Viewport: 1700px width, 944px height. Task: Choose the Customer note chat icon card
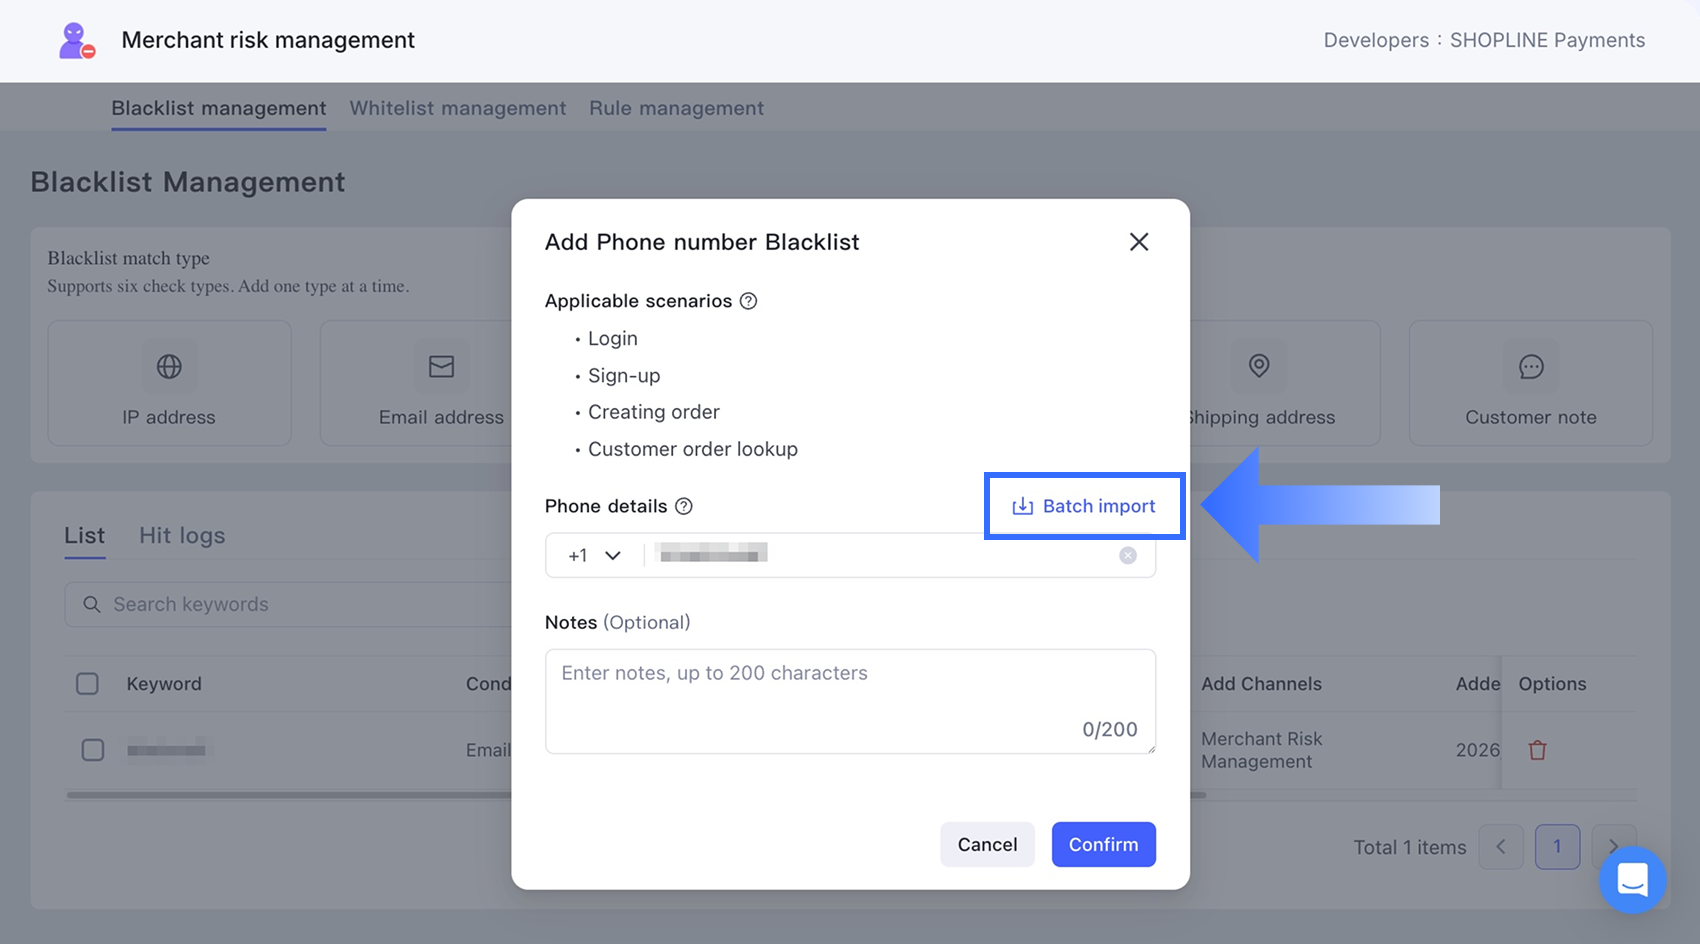pos(1530,383)
